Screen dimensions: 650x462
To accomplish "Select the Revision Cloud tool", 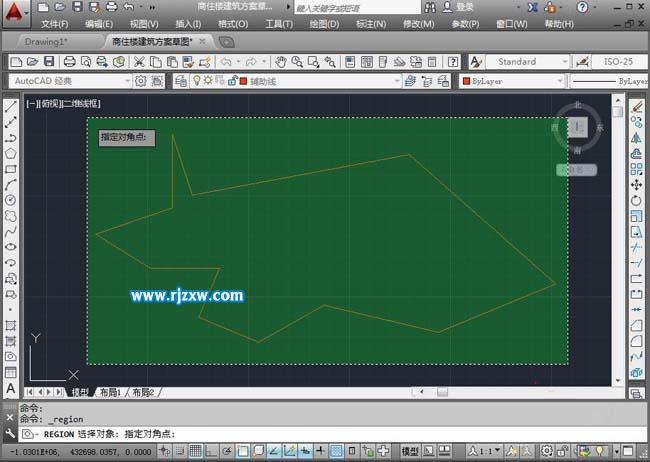I will tap(10, 216).
